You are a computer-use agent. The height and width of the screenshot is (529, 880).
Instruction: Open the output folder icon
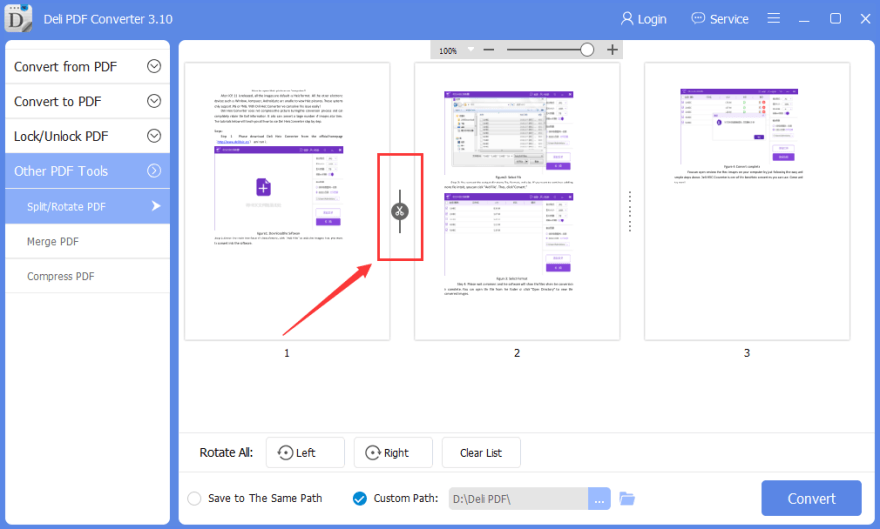(x=627, y=498)
